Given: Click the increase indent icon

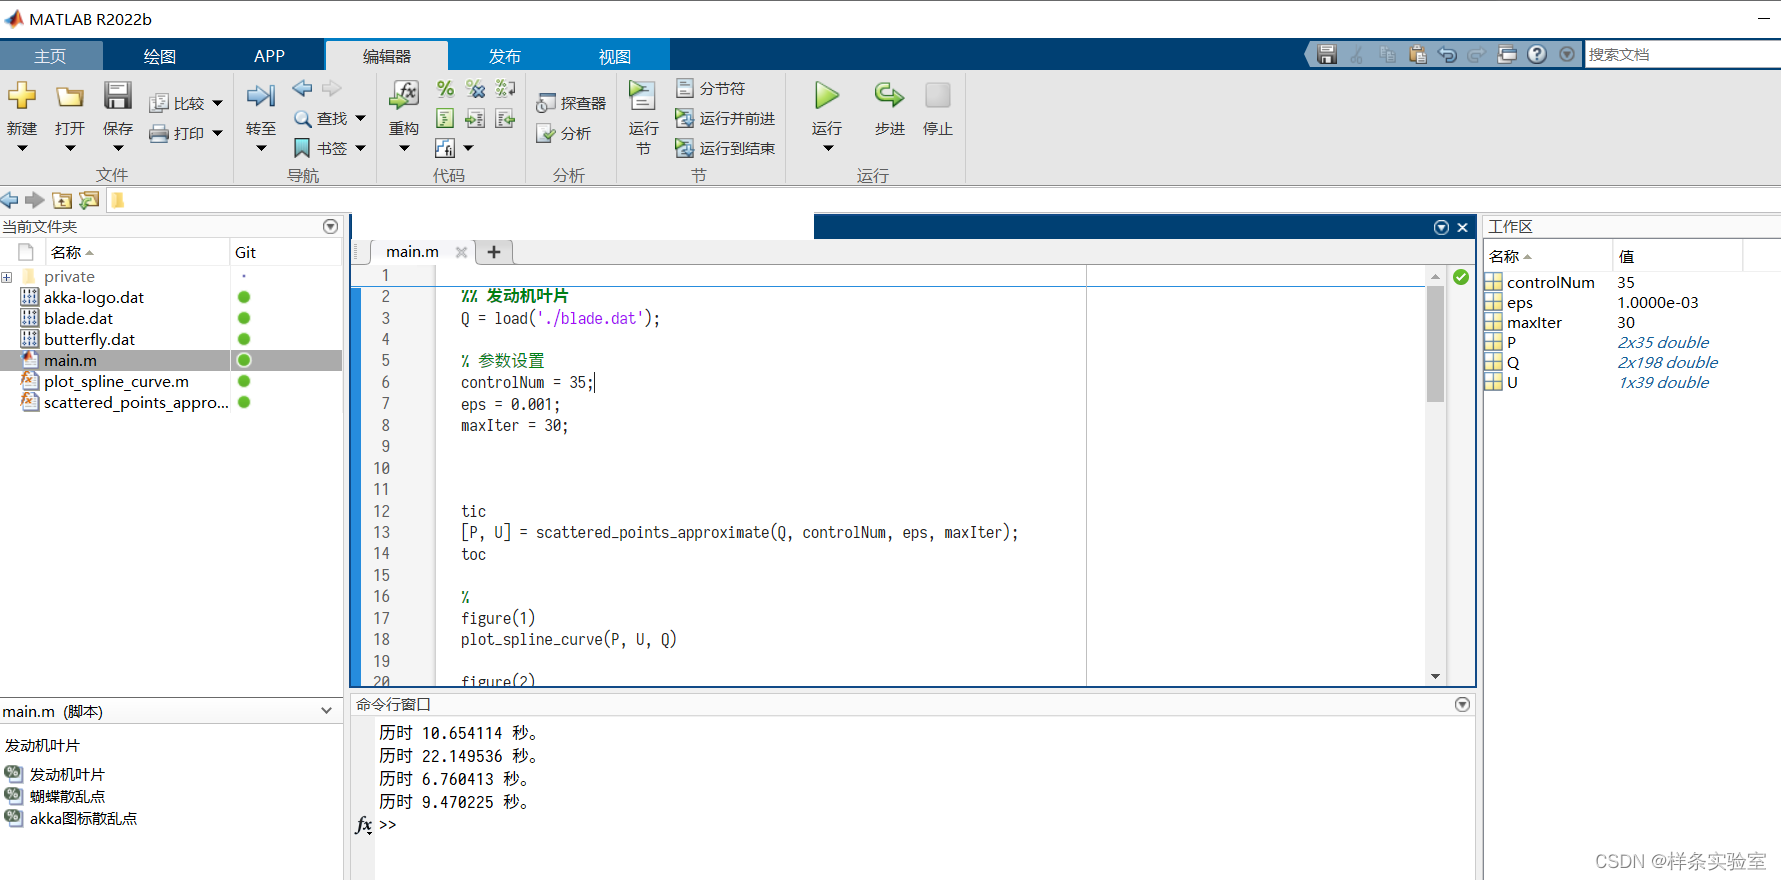Looking at the screenshot, I should [476, 119].
